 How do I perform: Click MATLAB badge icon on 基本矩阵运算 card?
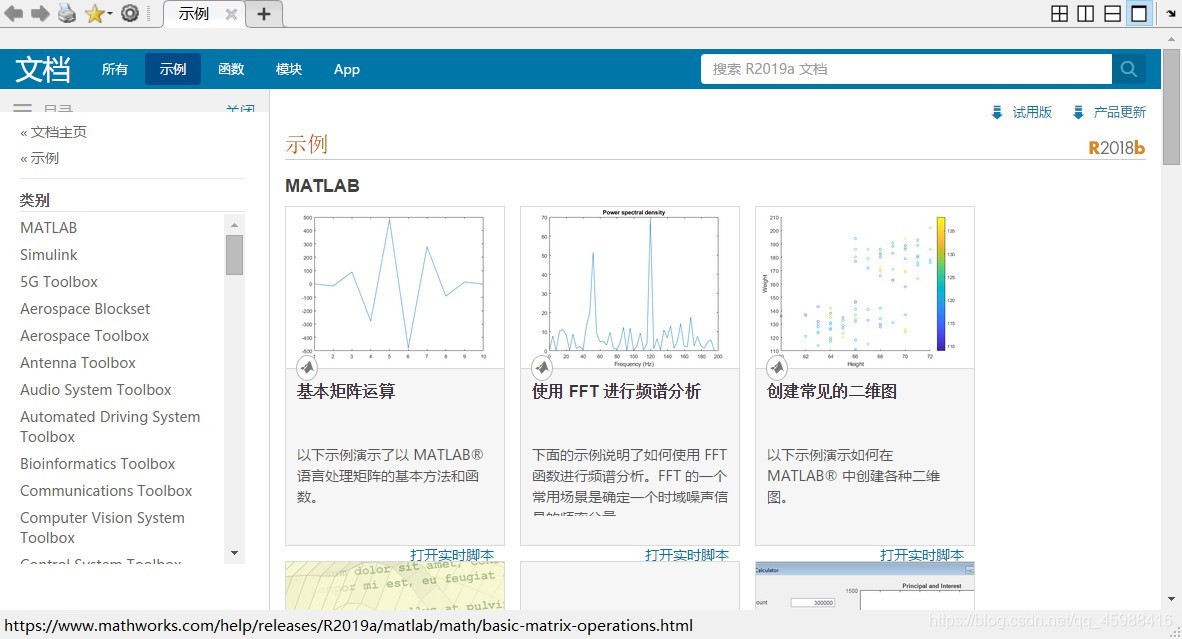[x=307, y=368]
